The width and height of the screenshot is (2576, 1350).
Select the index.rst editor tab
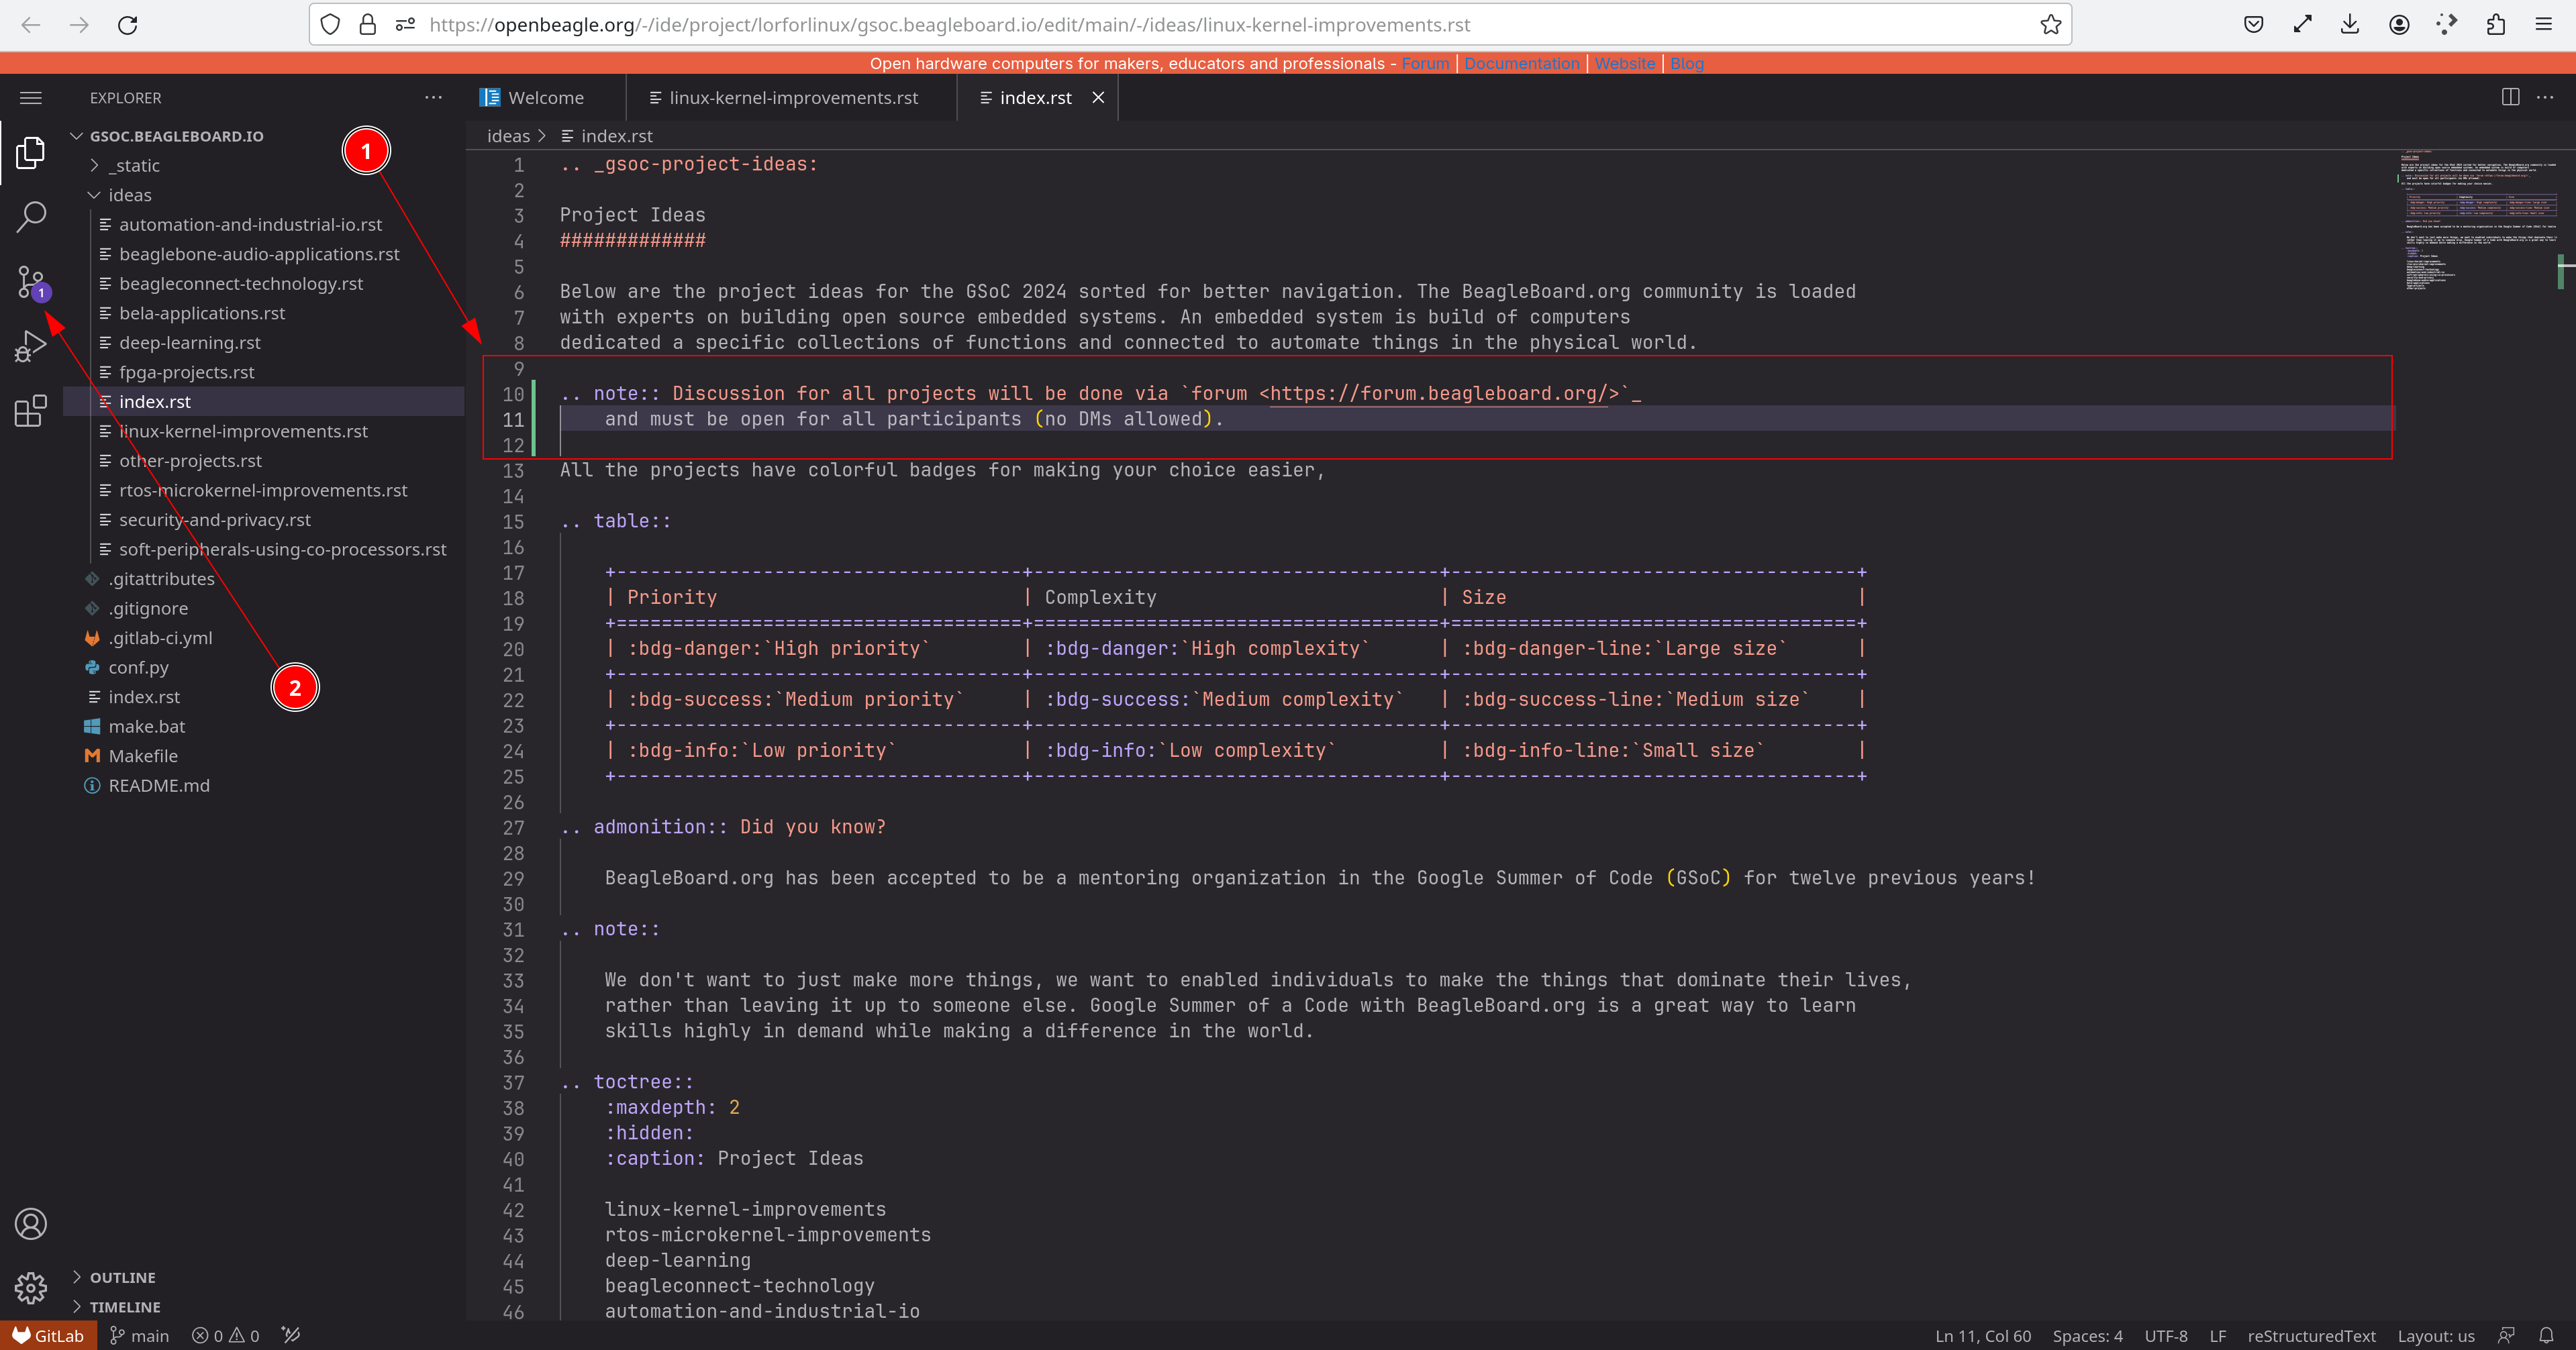(1035, 97)
